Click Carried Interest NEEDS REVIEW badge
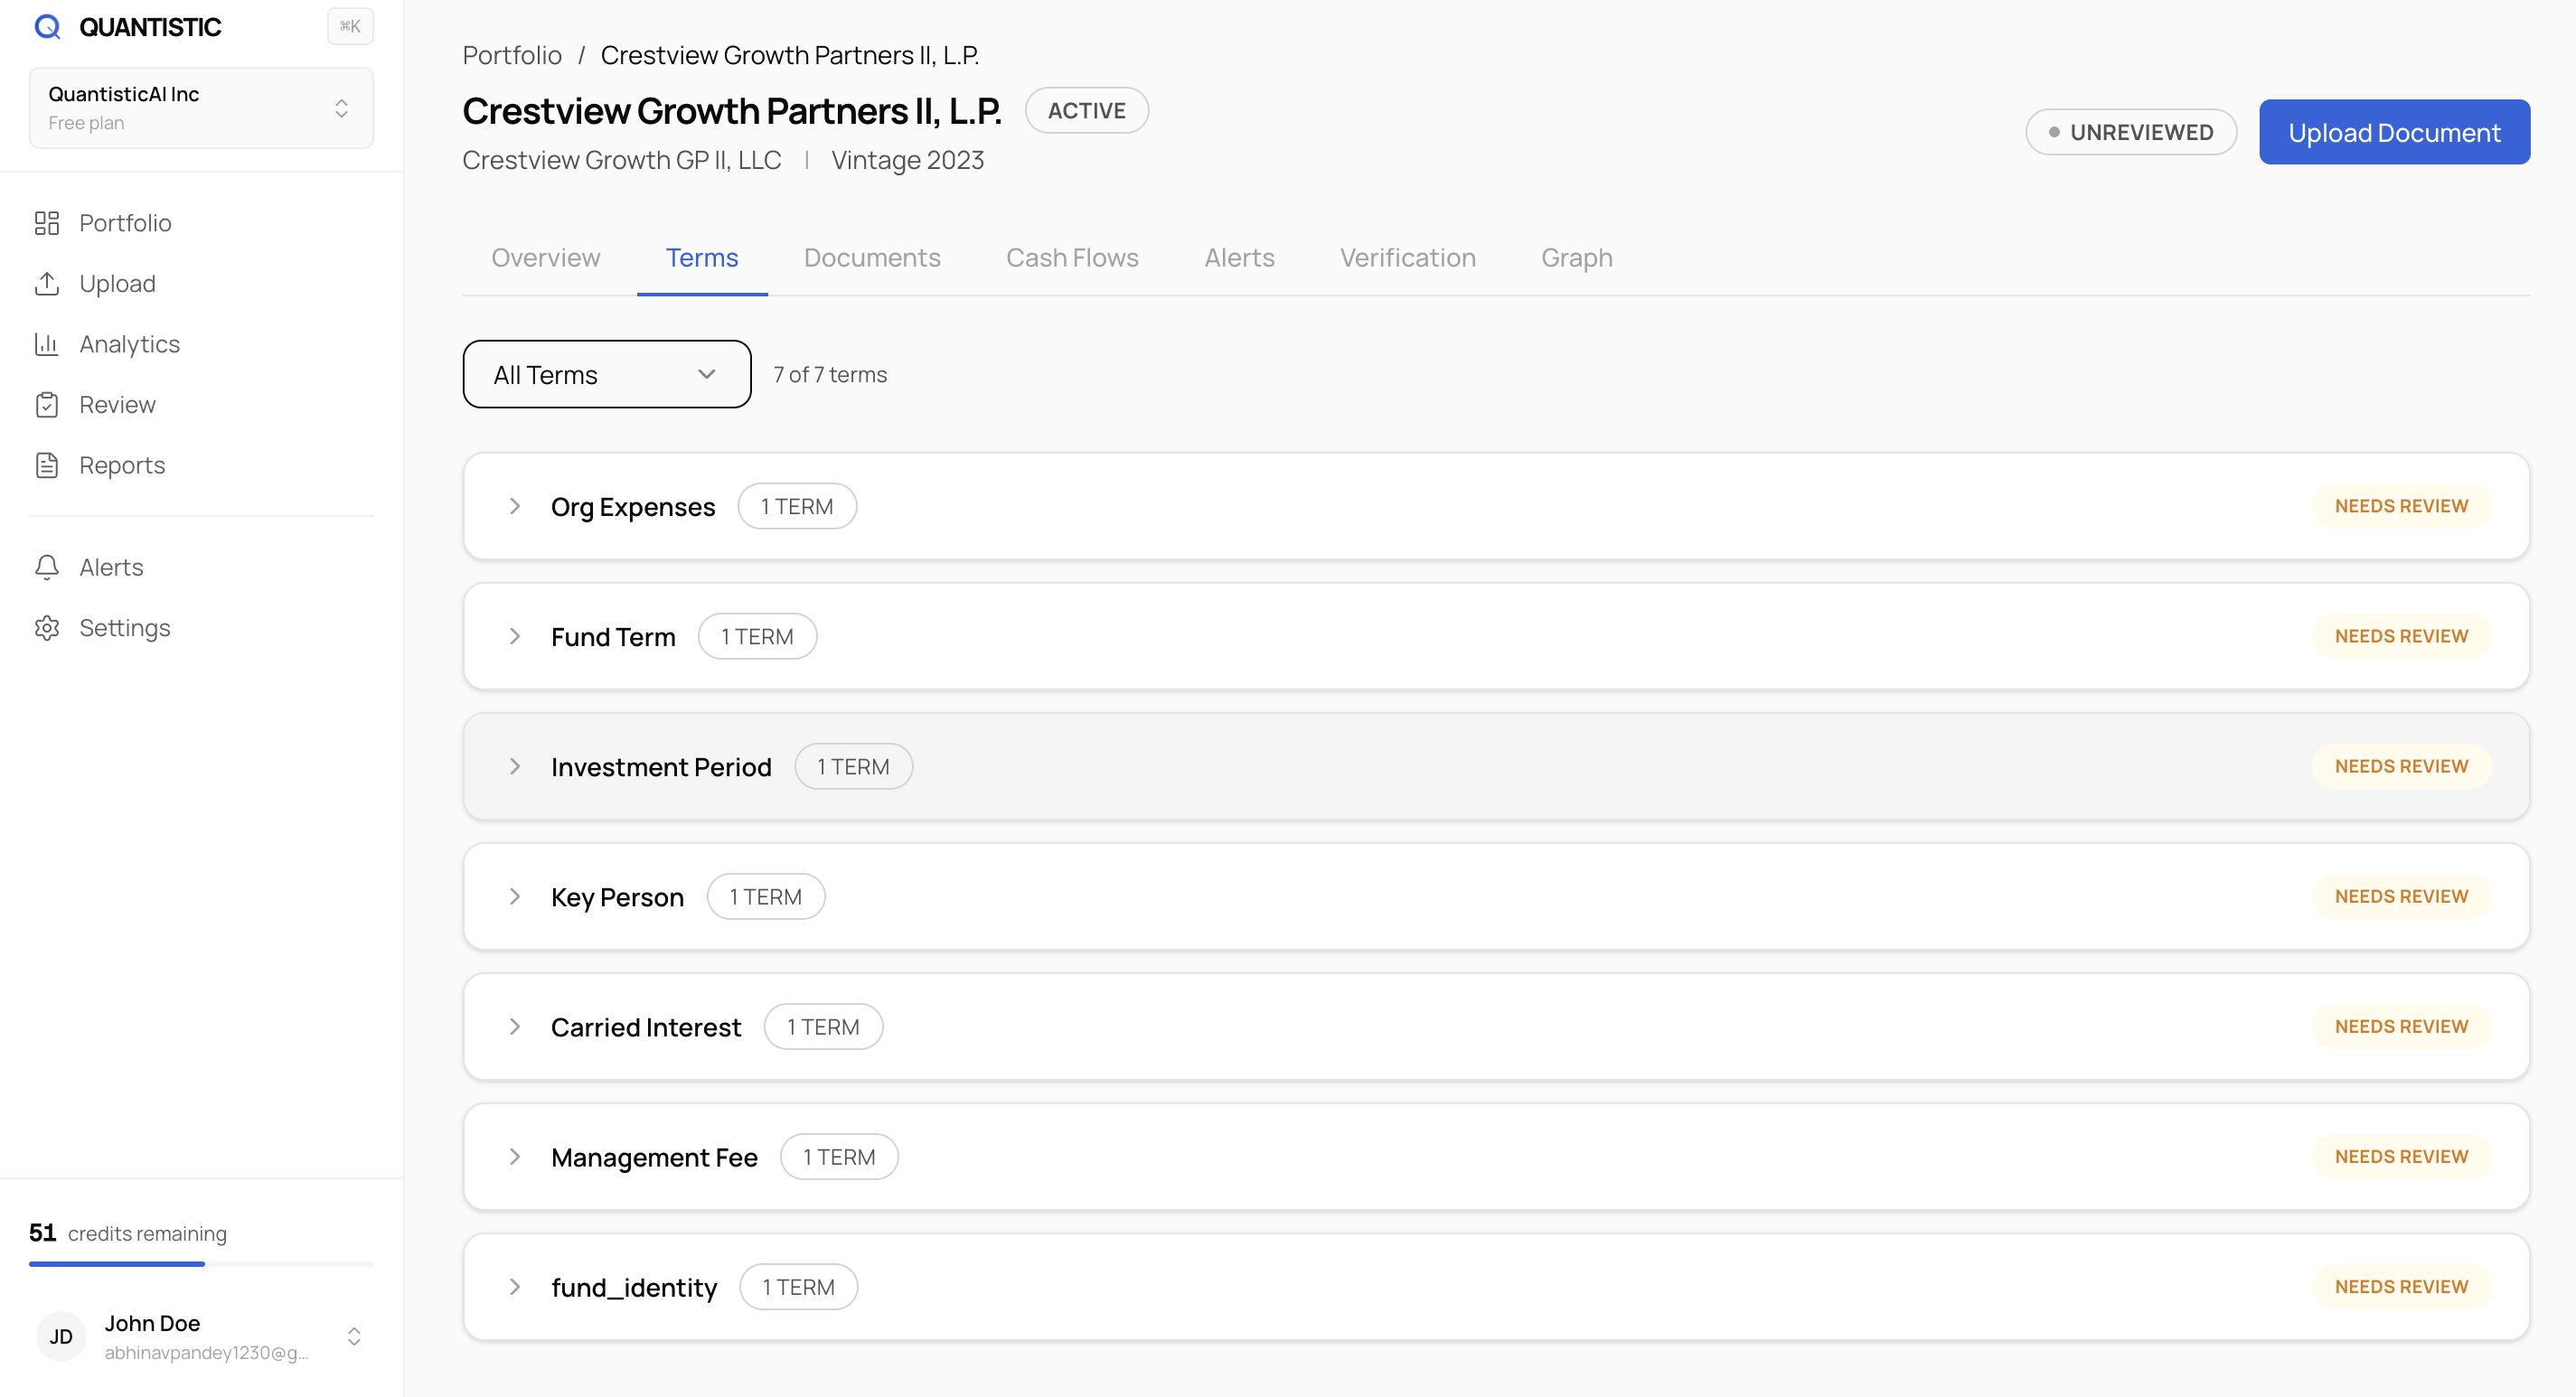This screenshot has width=2576, height=1397. click(2401, 1026)
